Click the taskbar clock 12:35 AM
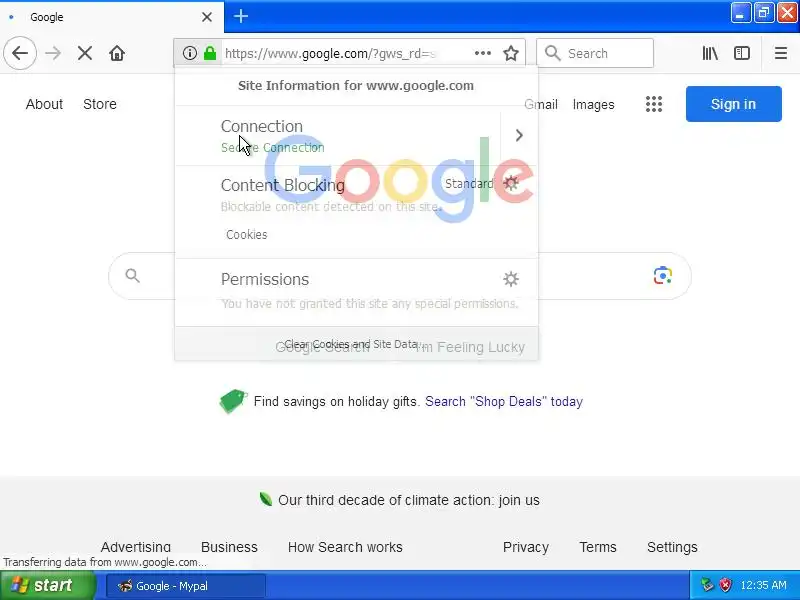This screenshot has height=600, width=800. tap(763, 585)
